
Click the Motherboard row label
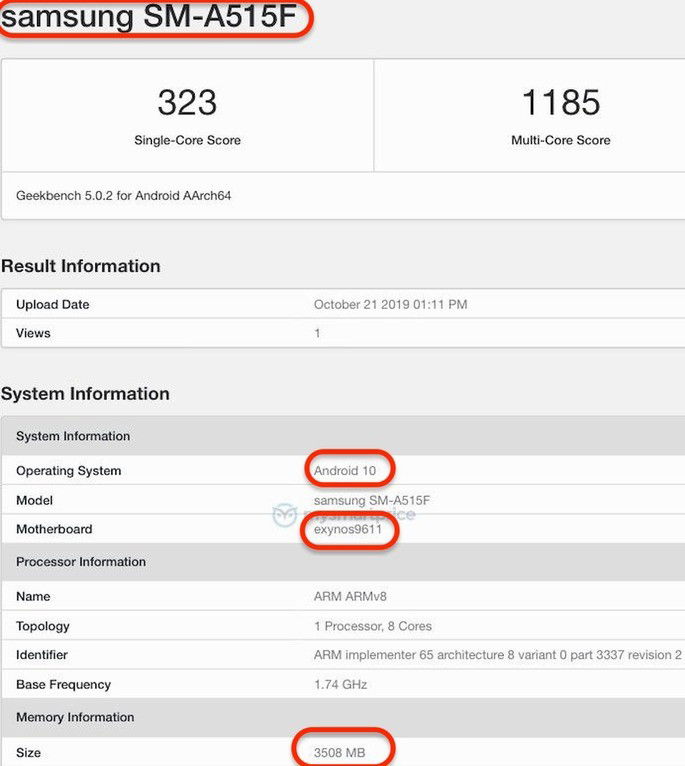54,529
